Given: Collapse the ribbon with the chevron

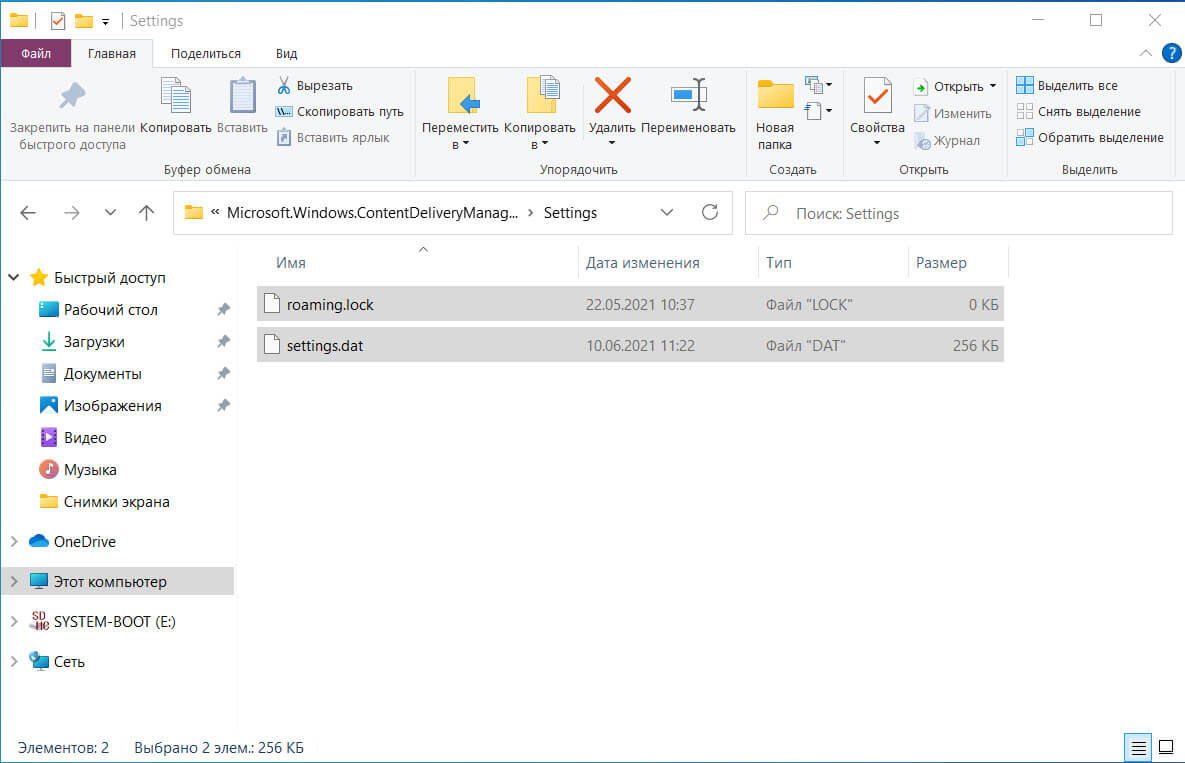Looking at the screenshot, I should click(1146, 53).
